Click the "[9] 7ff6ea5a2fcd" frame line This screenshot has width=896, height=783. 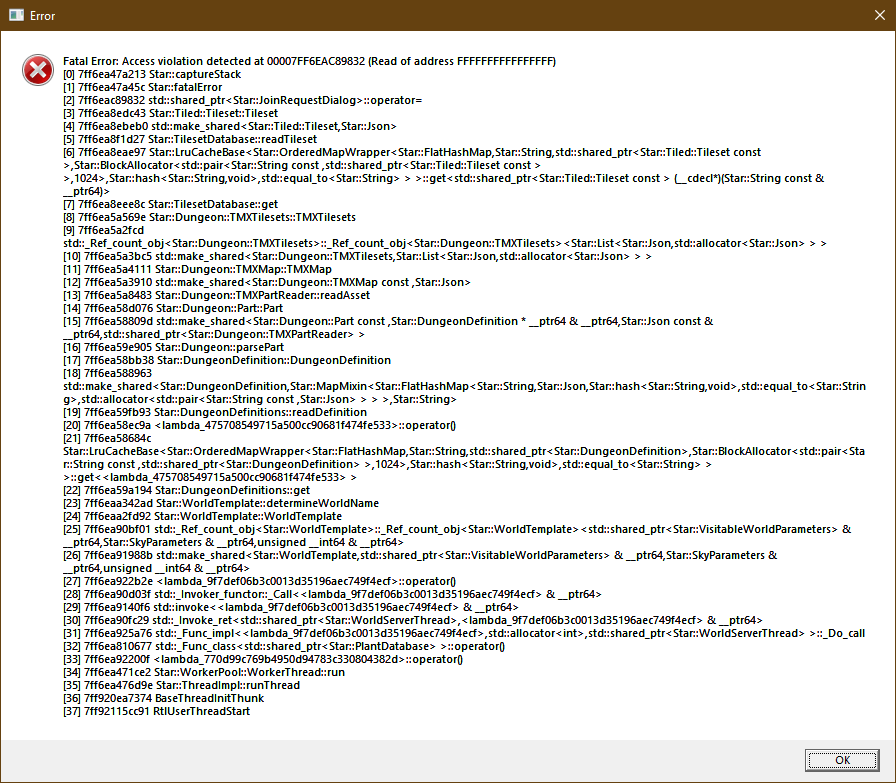click(103, 230)
